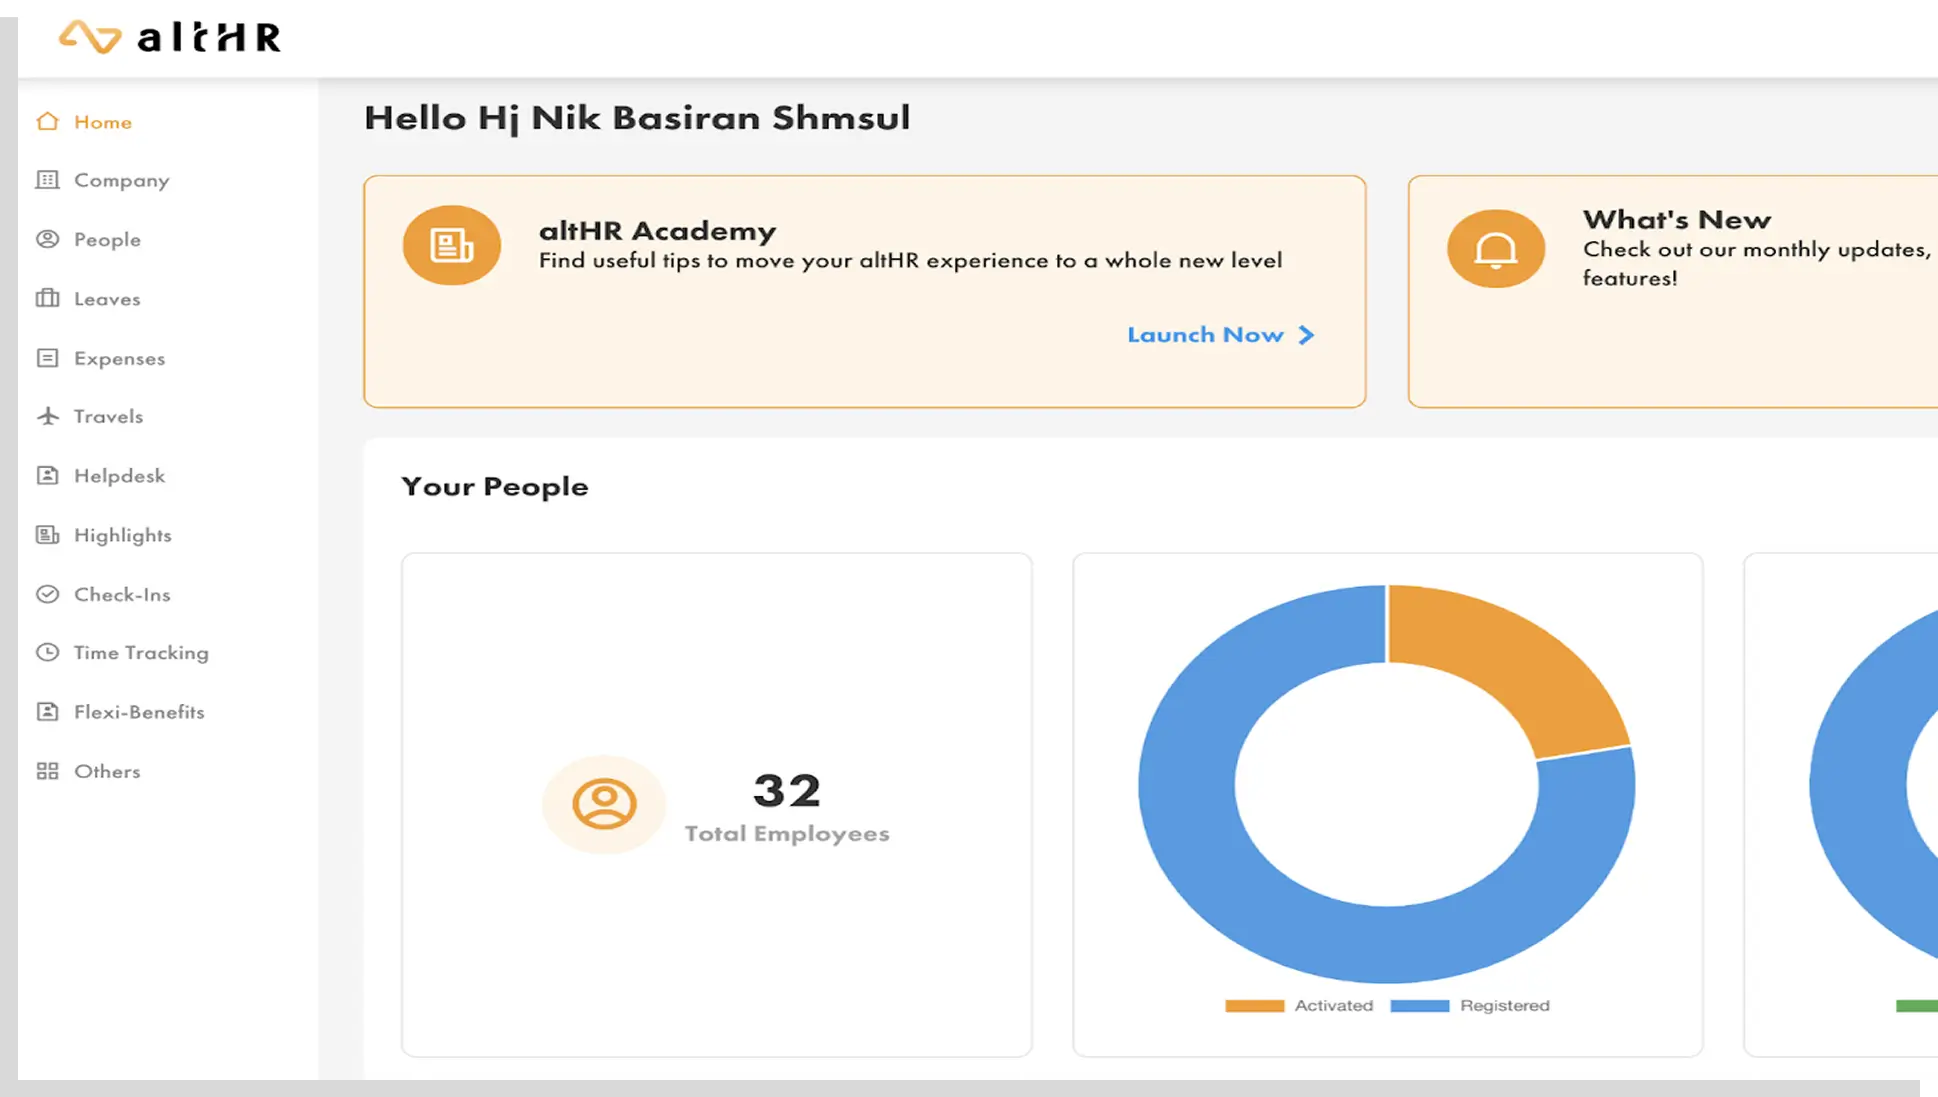
Task: Click the People person icon in sidebar
Action: coord(47,239)
